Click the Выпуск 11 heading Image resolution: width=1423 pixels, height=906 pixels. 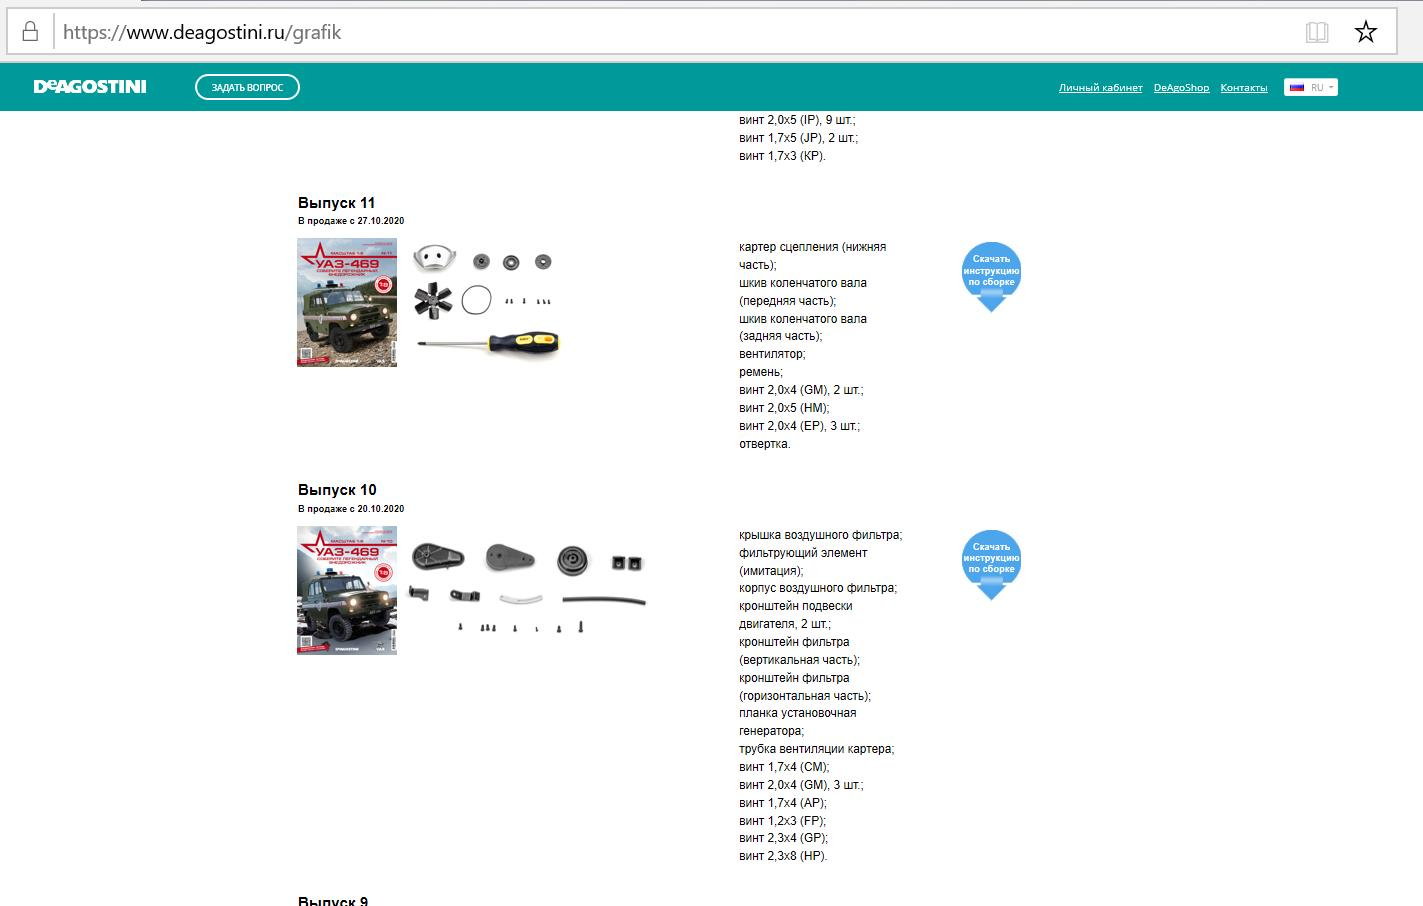[x=336, y=203]
